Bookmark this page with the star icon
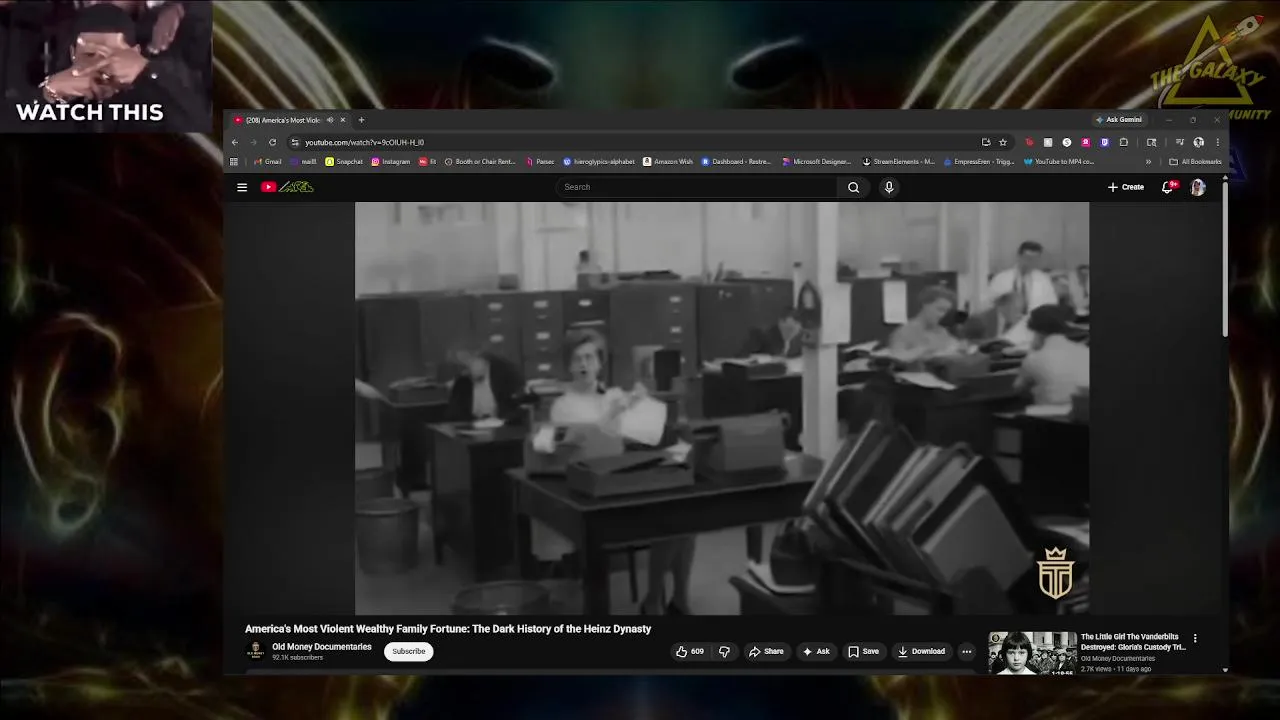 [1003, 142]
